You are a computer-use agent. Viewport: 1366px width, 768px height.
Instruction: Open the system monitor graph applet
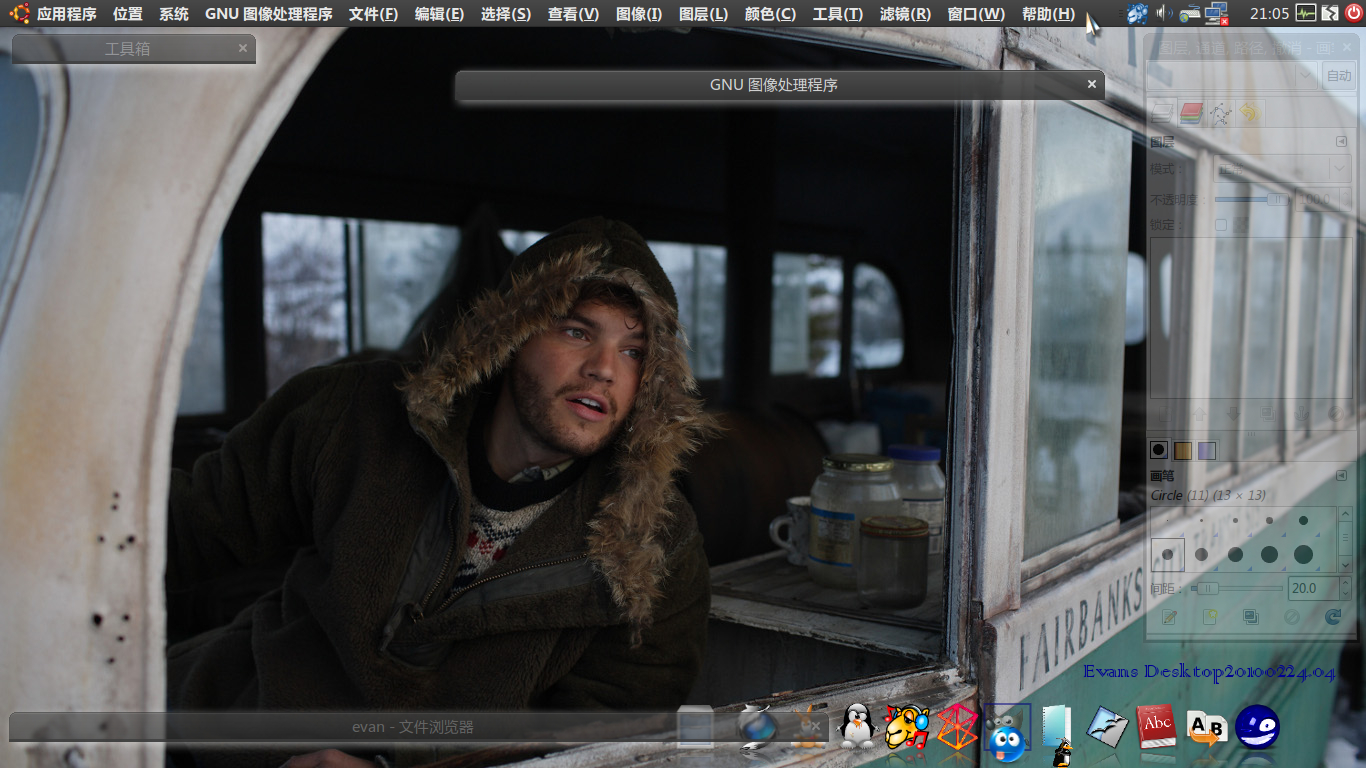pos(1306,14)
